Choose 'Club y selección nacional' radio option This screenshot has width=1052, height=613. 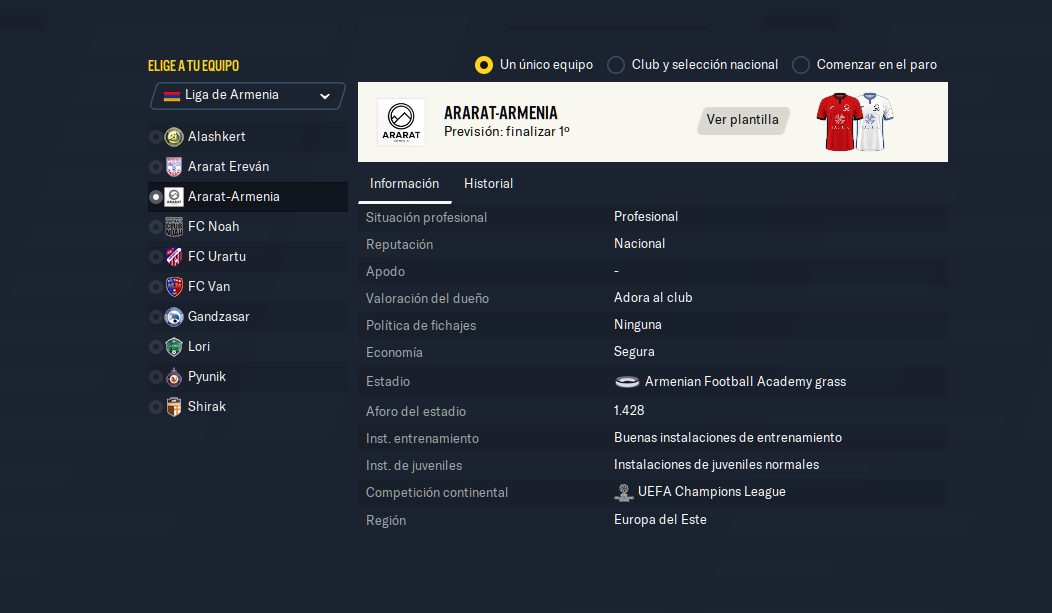616,65
